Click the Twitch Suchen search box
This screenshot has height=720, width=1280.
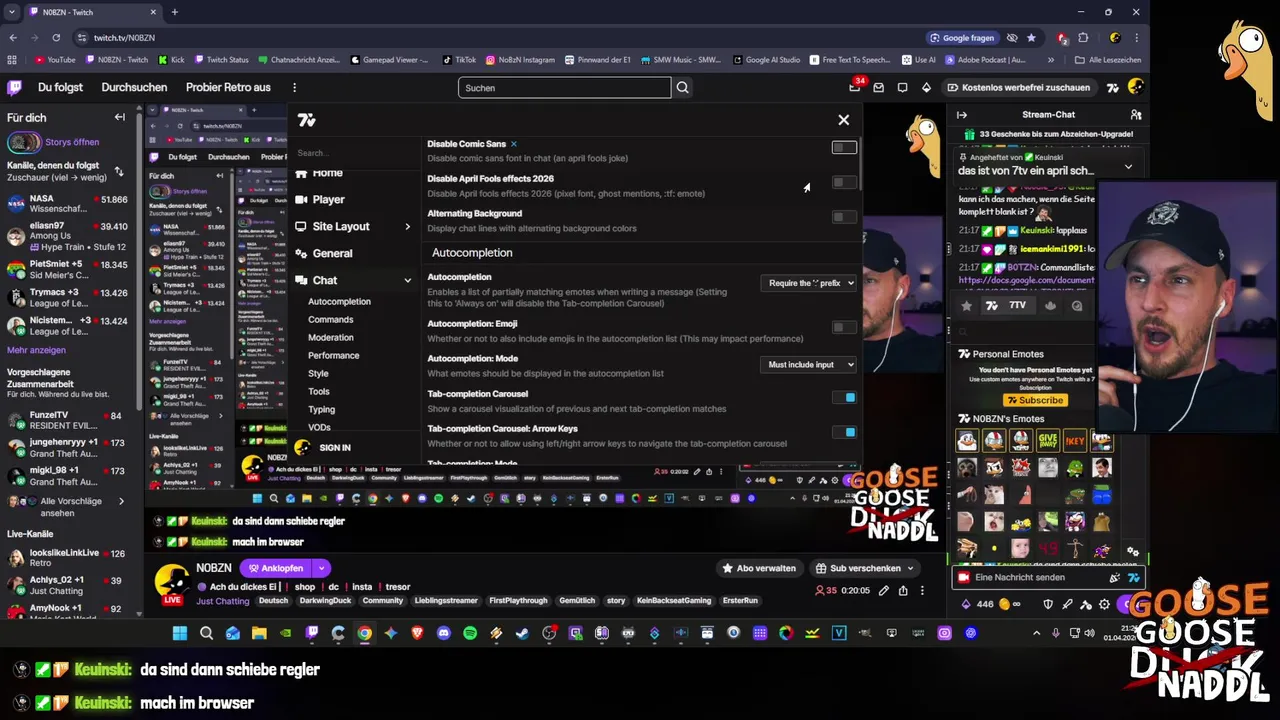pyautogui.click(x=564, y=88)
